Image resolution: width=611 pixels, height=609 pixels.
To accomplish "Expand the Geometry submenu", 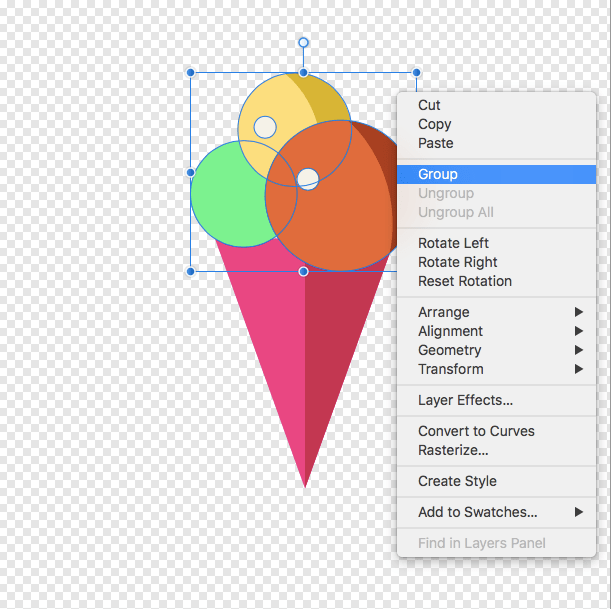I will (x=449, y=350).
